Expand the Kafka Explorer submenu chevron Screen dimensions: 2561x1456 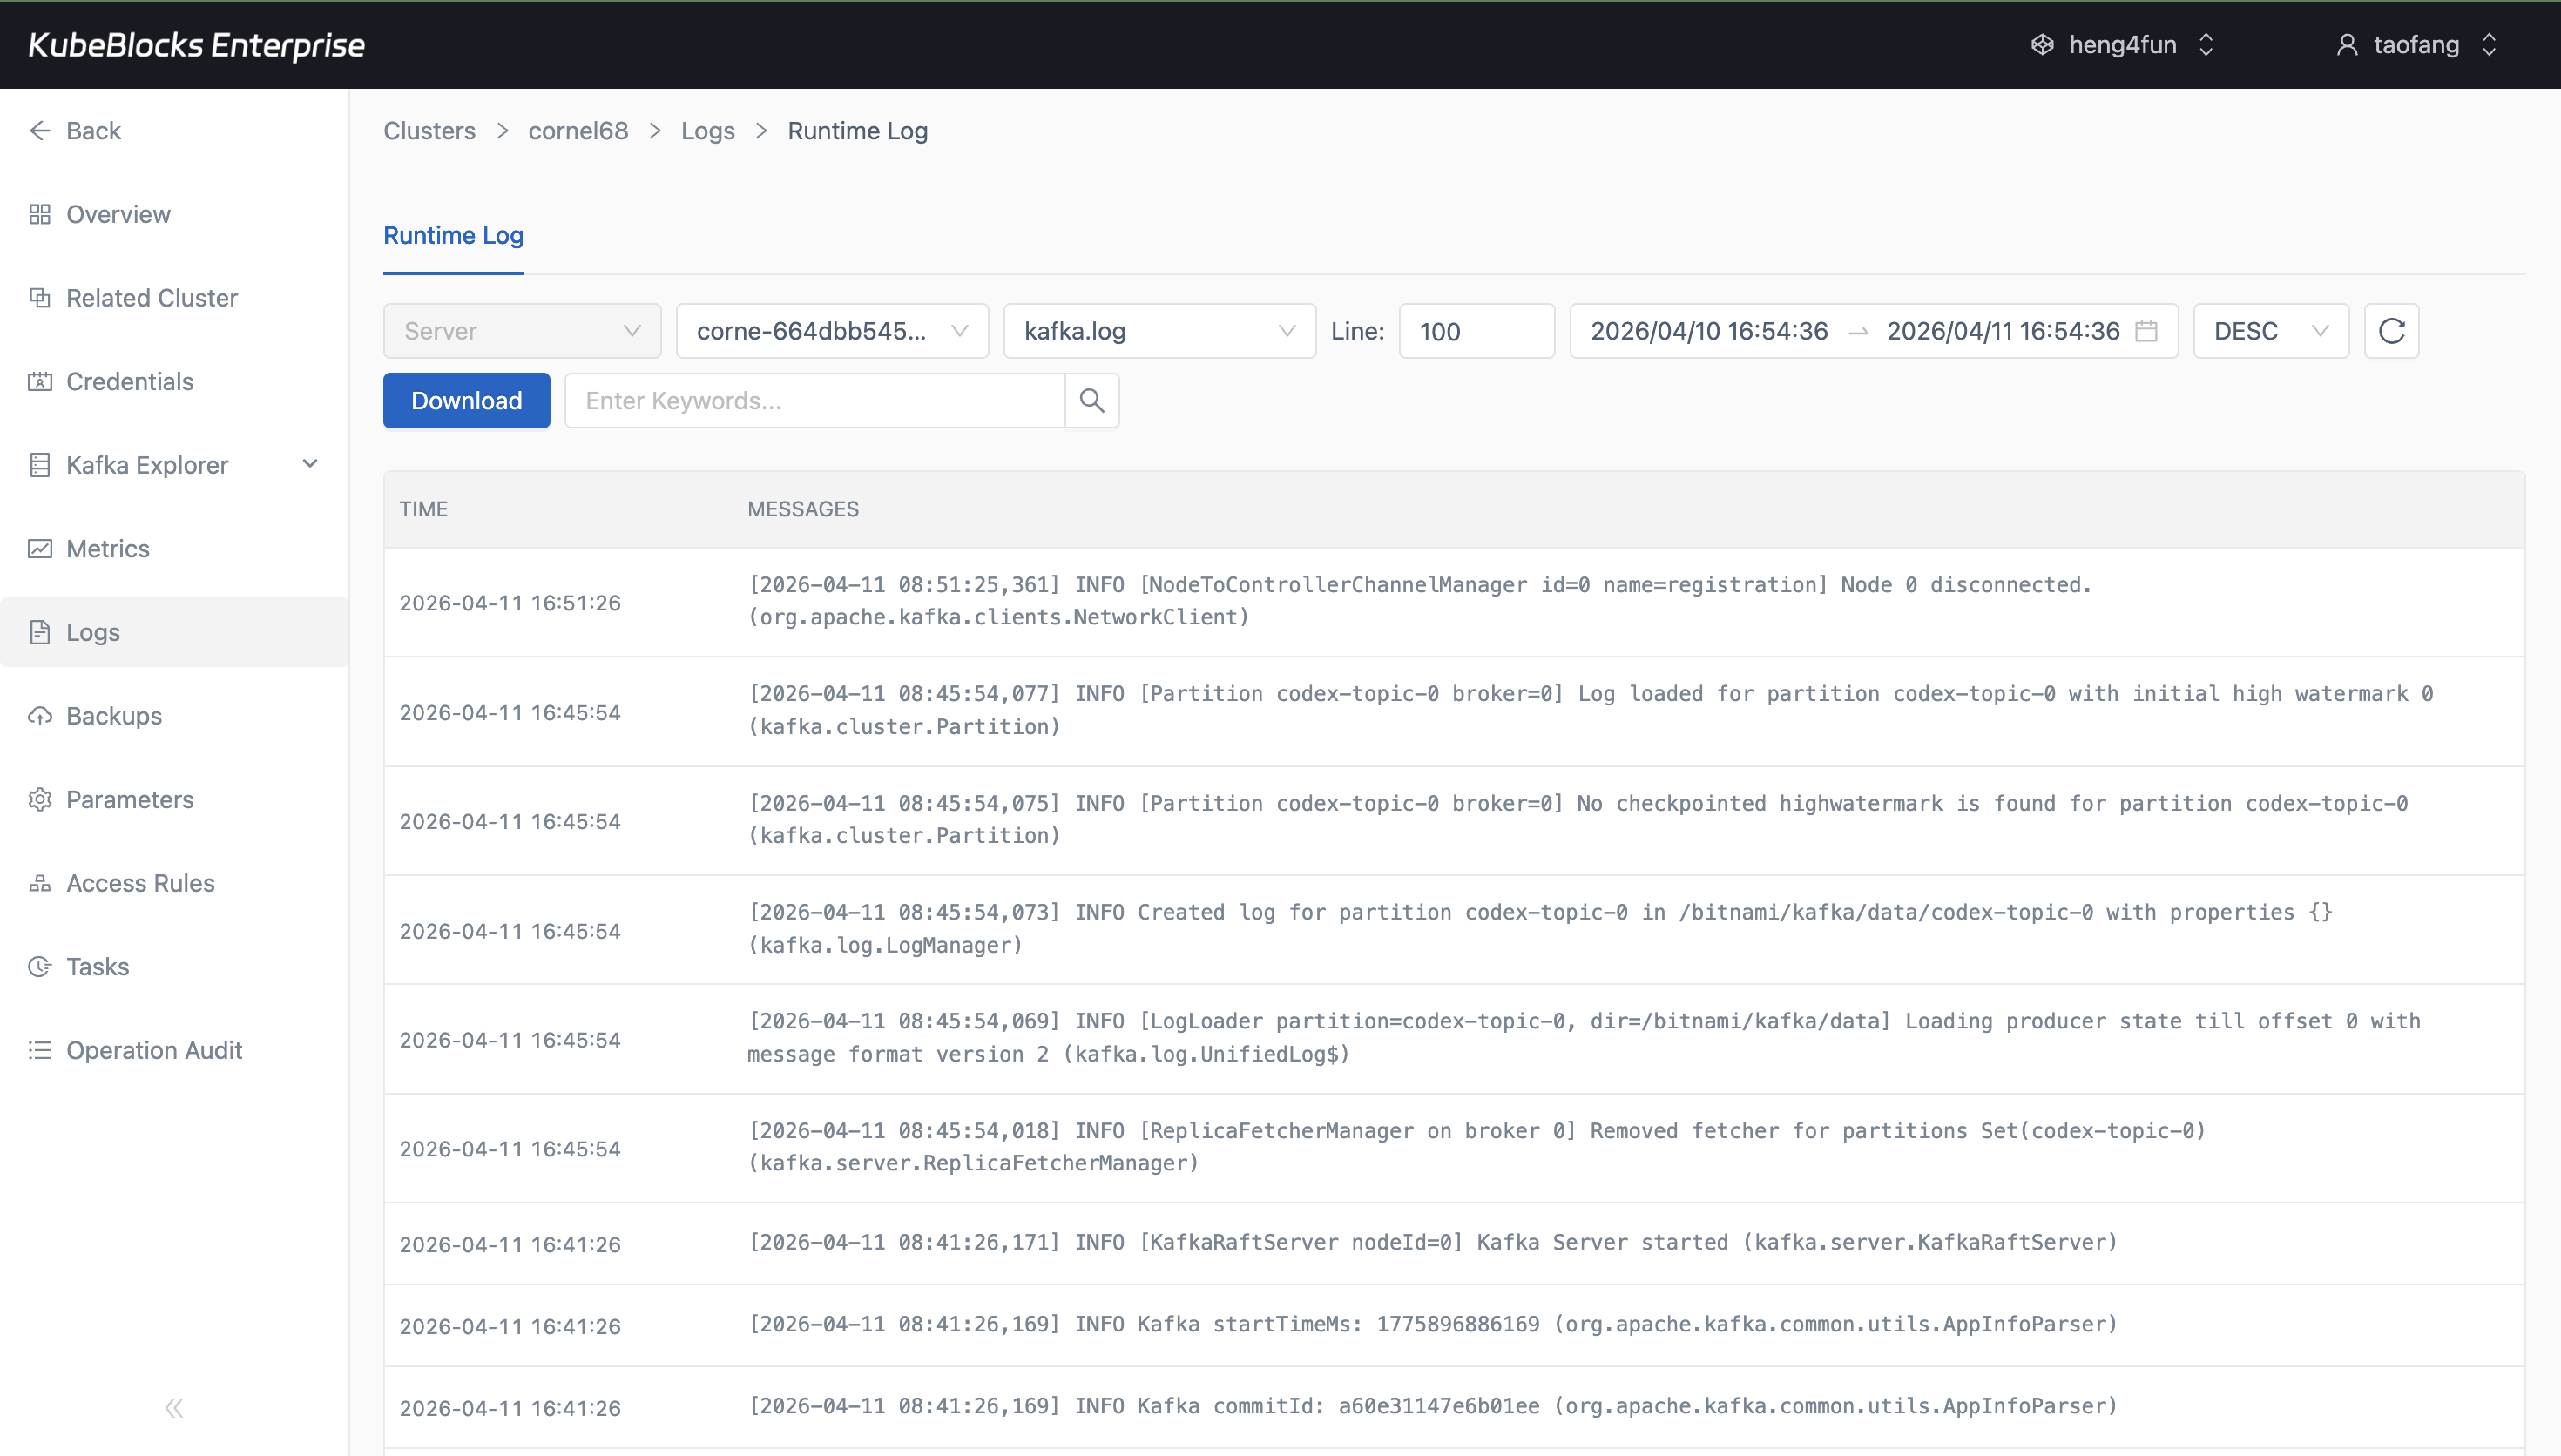[310, 464]
